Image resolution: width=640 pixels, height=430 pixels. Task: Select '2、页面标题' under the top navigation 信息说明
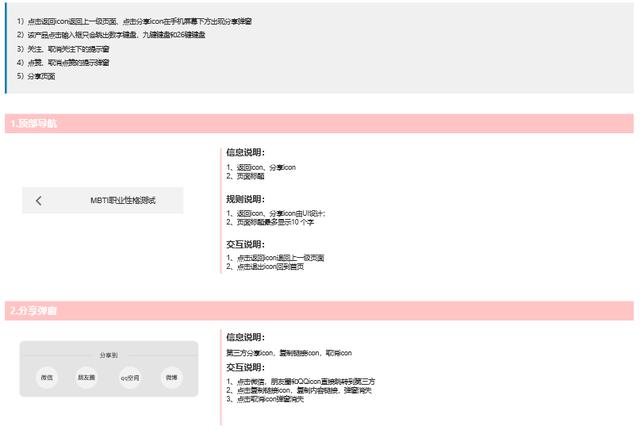pos(245,176)
